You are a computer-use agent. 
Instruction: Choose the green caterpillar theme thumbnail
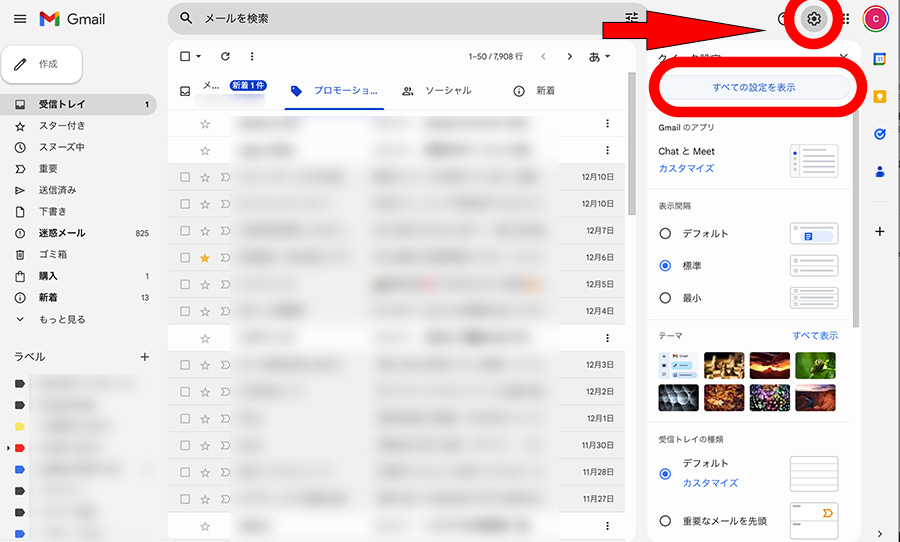pos(816,366)
